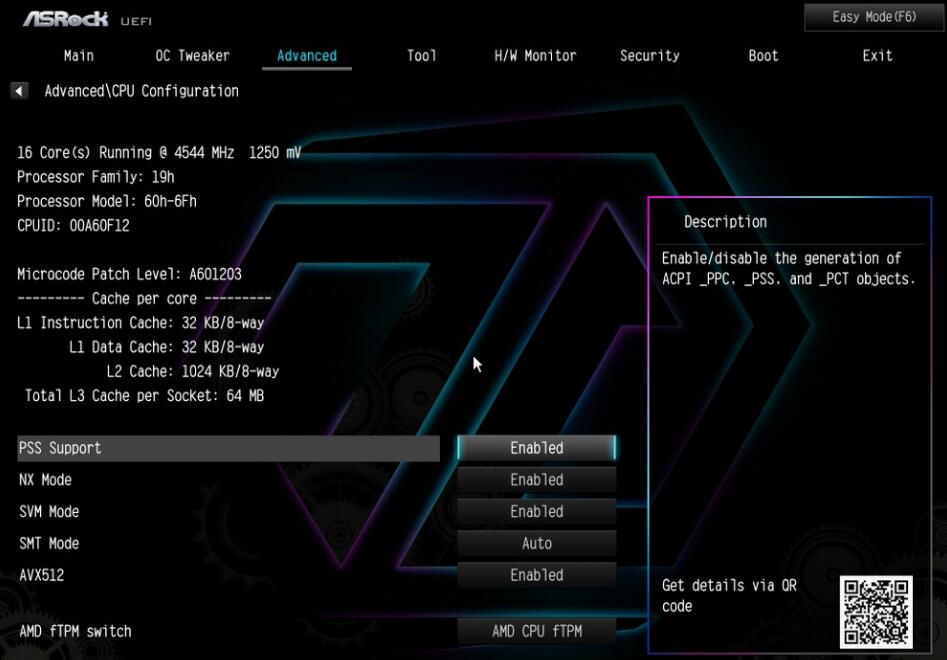Image resolution: width=947 pixels, height=660 pixels.
Task: Go to the Security tab
Action: coord(650,56)
